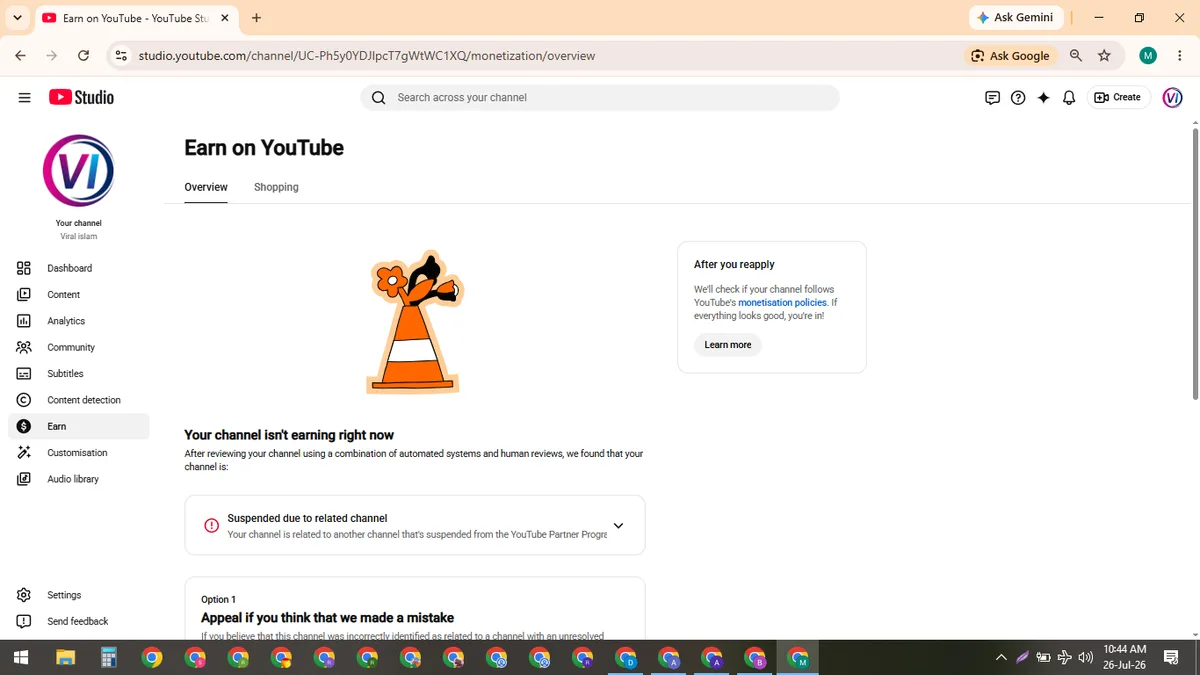Viewport: 1200px width, 675px height.
Task: Click the address bar URL
Action: [x=367, y=56]
